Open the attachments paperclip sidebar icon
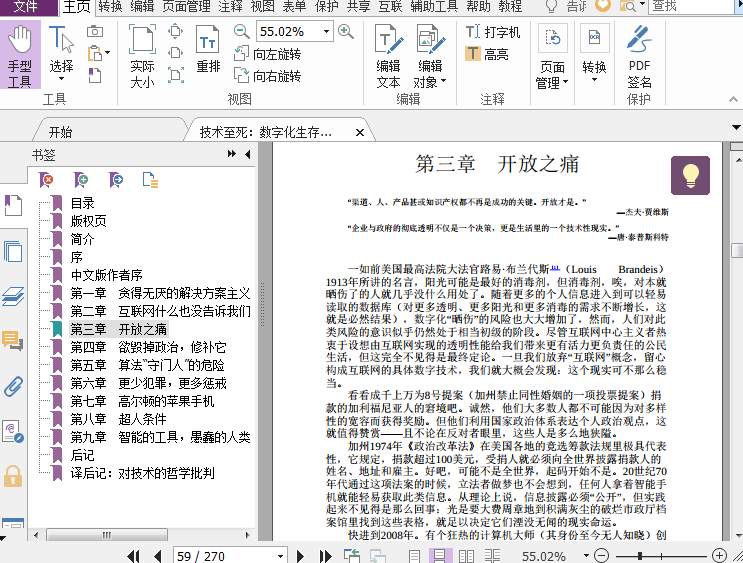The height and width of the screenshot is (563, 743). tap(13, 386)
